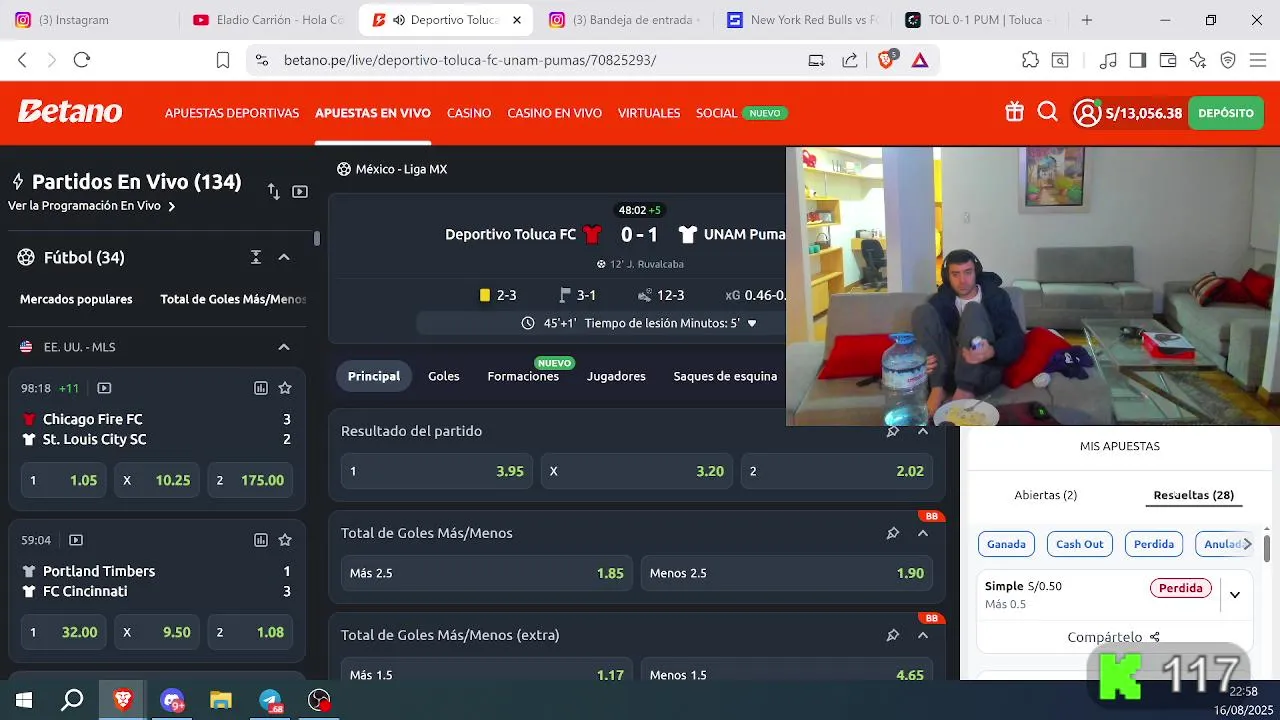The height and width of the screenshot is (720, 1280).
Task: Open Brave Shields lion icon
Action: tap(886, 60)
